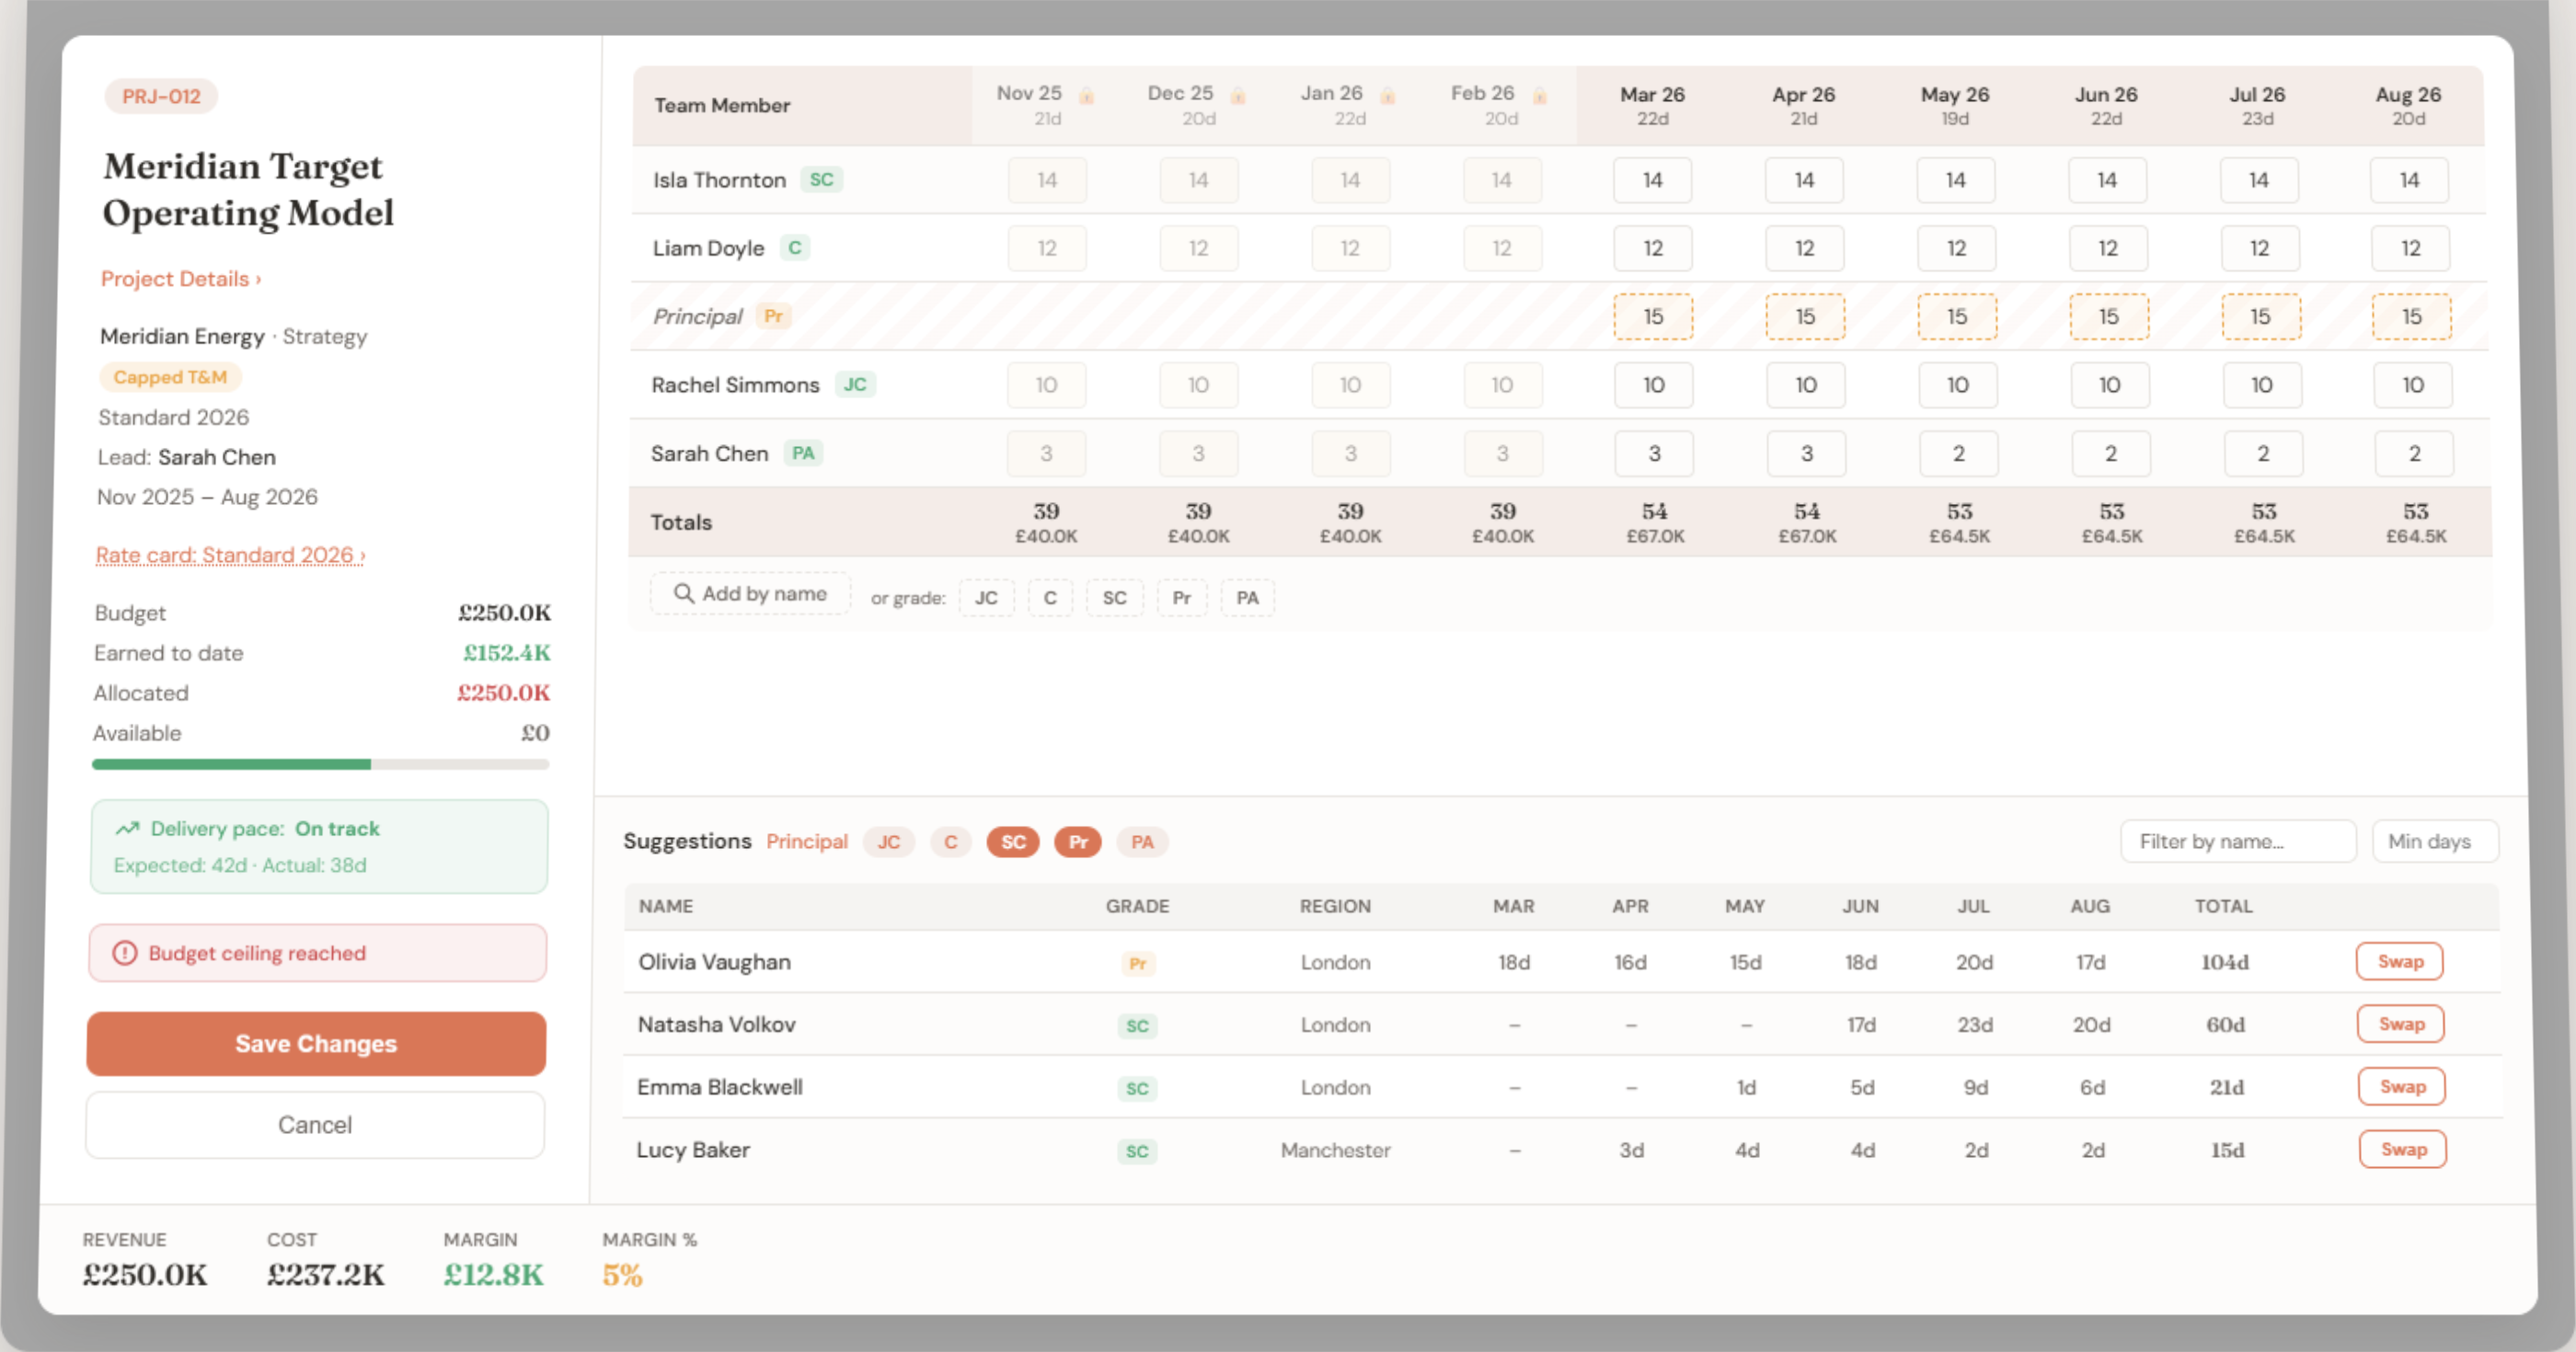Image resolution: width=2576 pixels, height=1352 pixels.
Task: Select the JC grade chip beside Add by name
Action: pyautogui.click(x=986, y=597)
